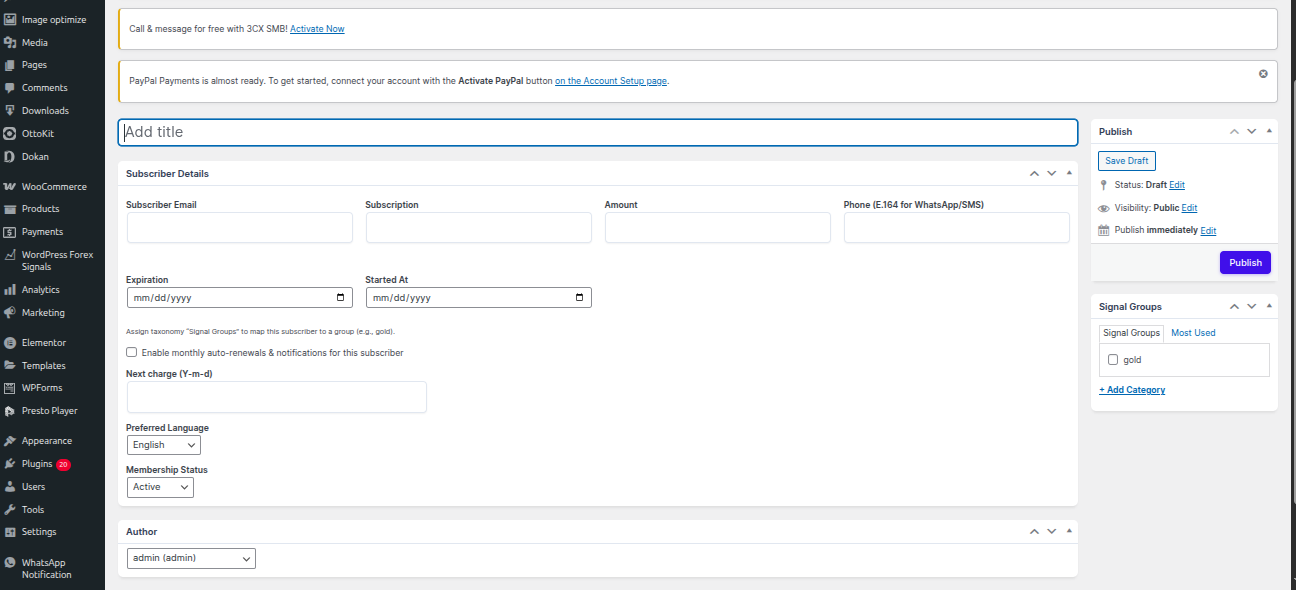Viewport: 1296px width, 590px height.
Task: Open the Author selection dropdown
Action: [x=191, y=558]
